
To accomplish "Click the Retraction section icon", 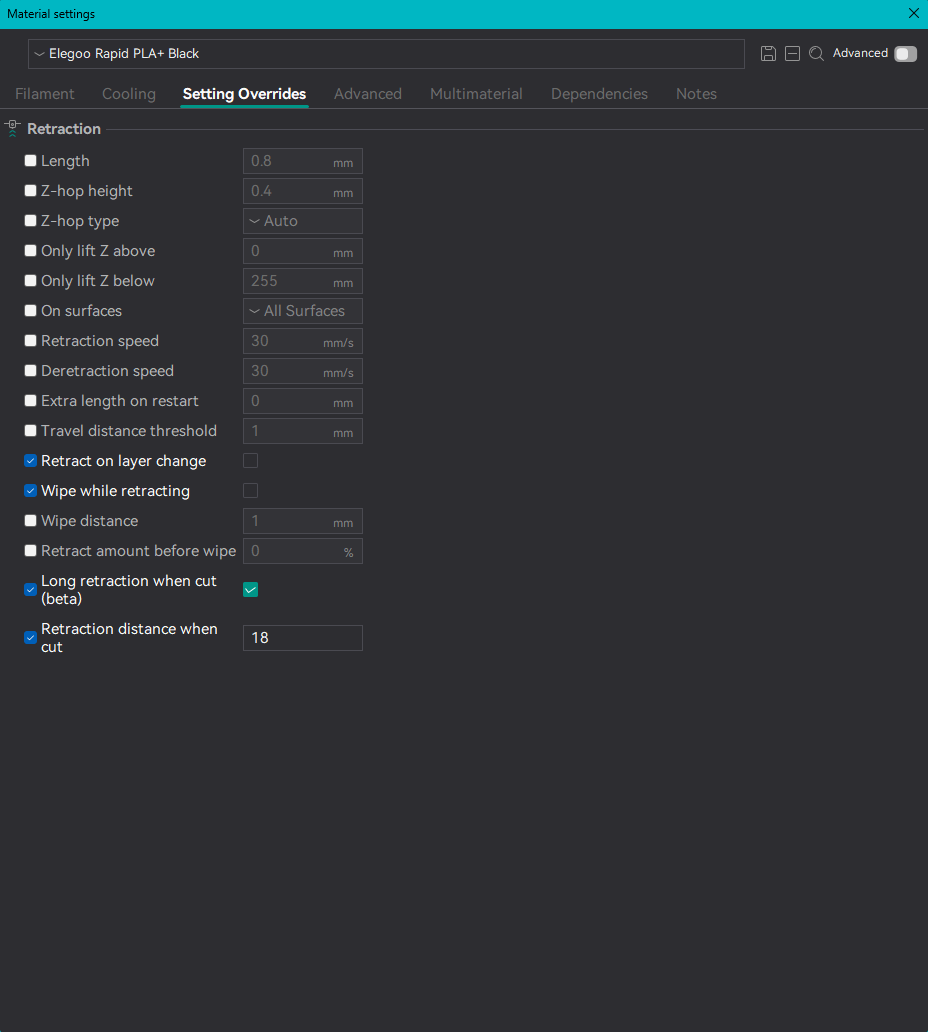I will point(13,128).
